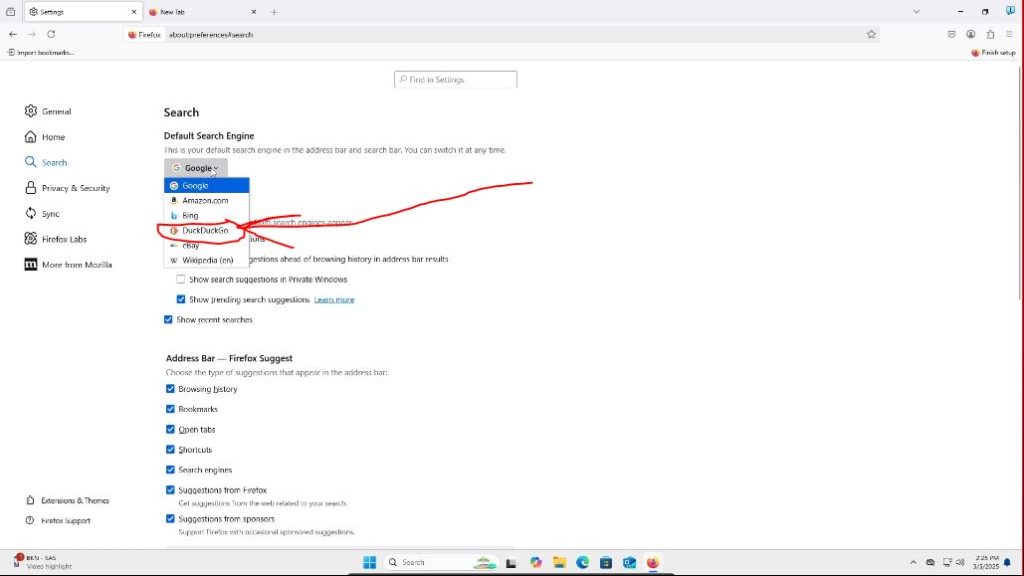The width and height of the screenshot is (1024, 576).
Task: Launch Copilot from the taskbar
Action: click(x=536, y=562)
